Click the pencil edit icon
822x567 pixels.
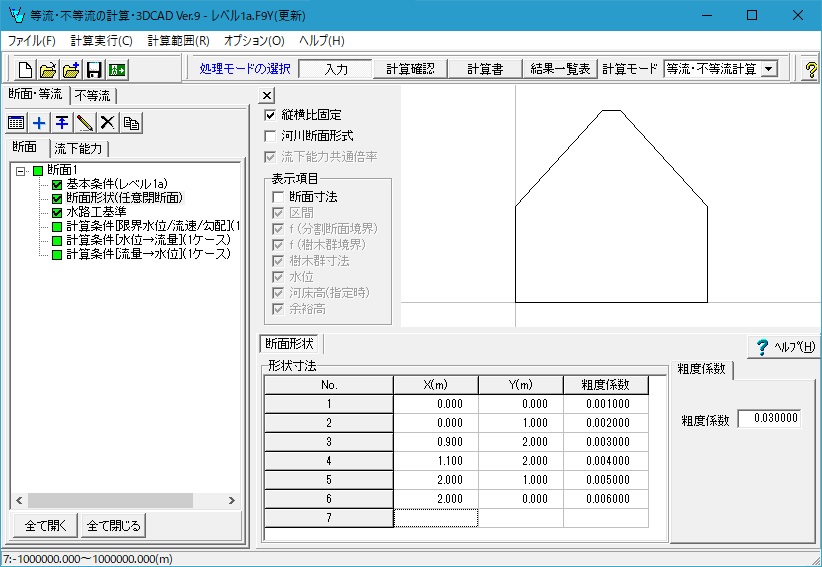click(x=85, y=123)
